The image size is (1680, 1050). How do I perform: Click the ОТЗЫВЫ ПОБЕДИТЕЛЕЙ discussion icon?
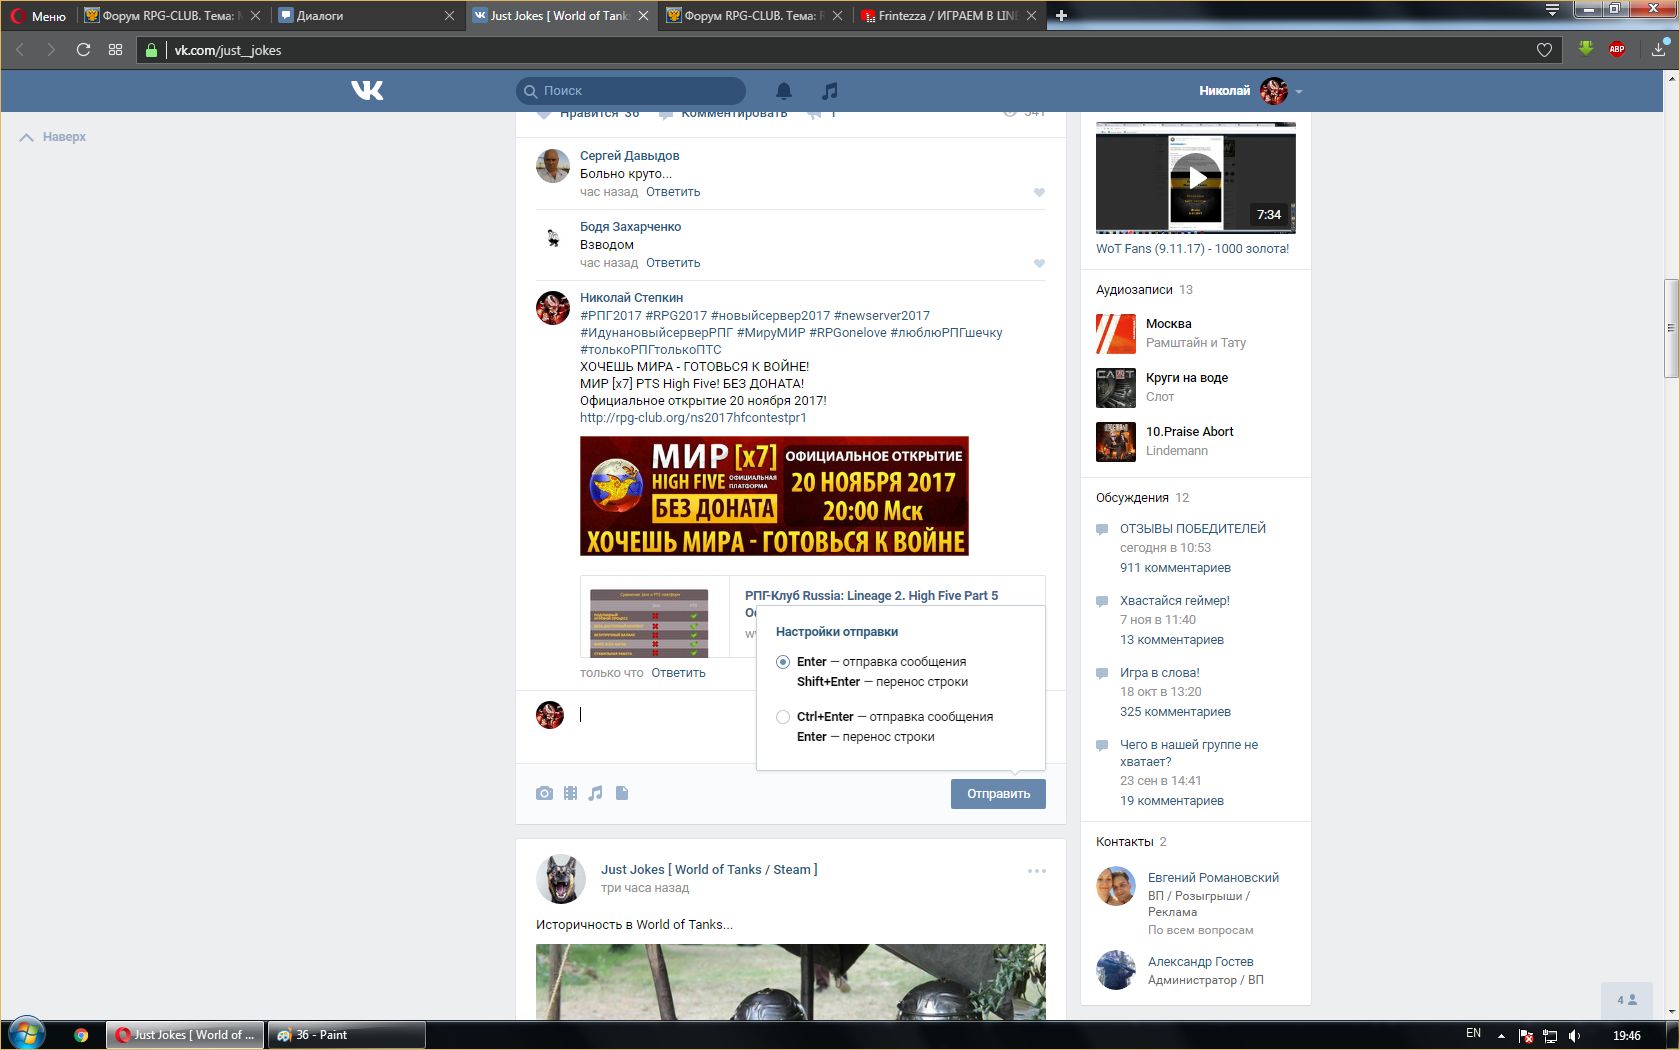[1102, 529]
